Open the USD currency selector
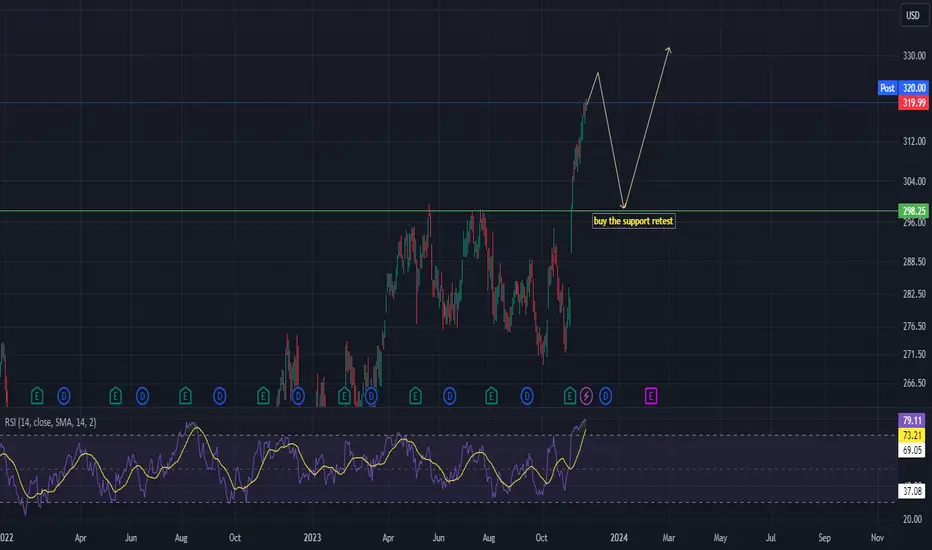Screen dimensions: 932x550 (912, 15)
